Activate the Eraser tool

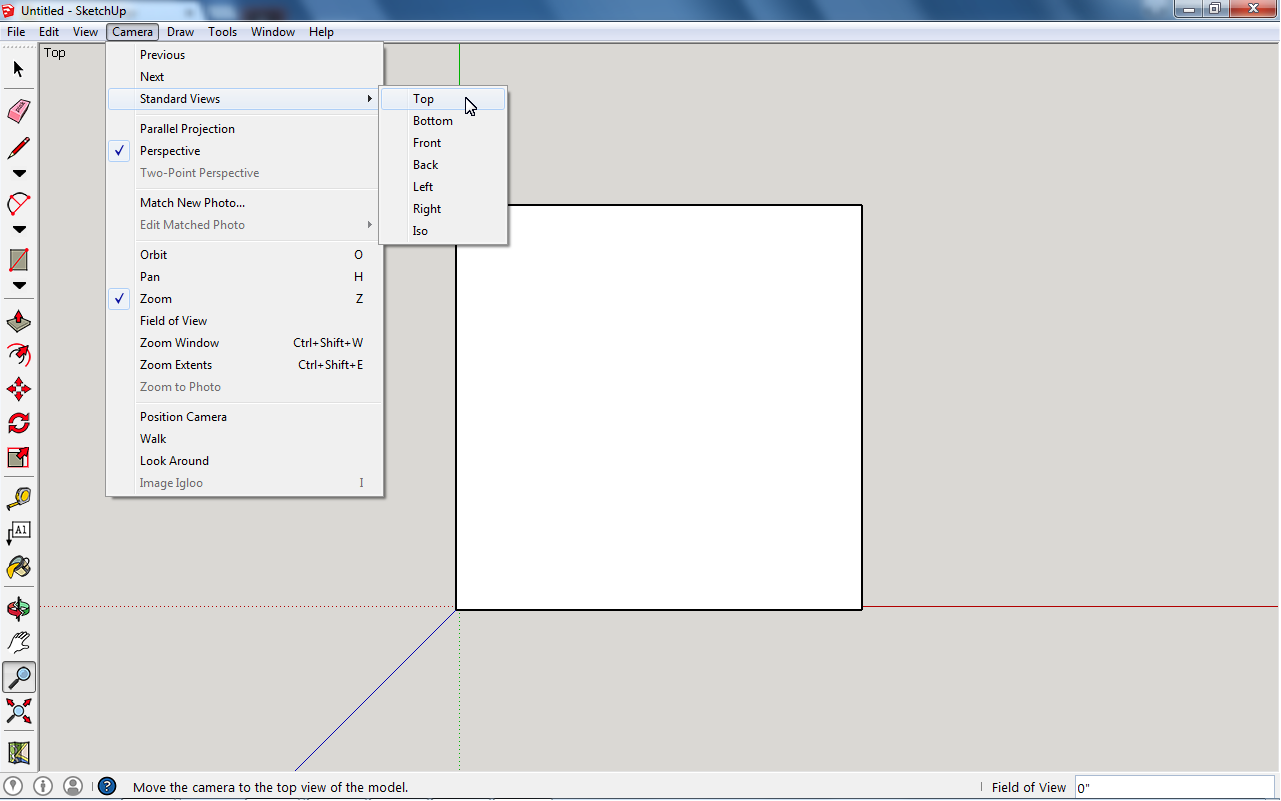17,111
